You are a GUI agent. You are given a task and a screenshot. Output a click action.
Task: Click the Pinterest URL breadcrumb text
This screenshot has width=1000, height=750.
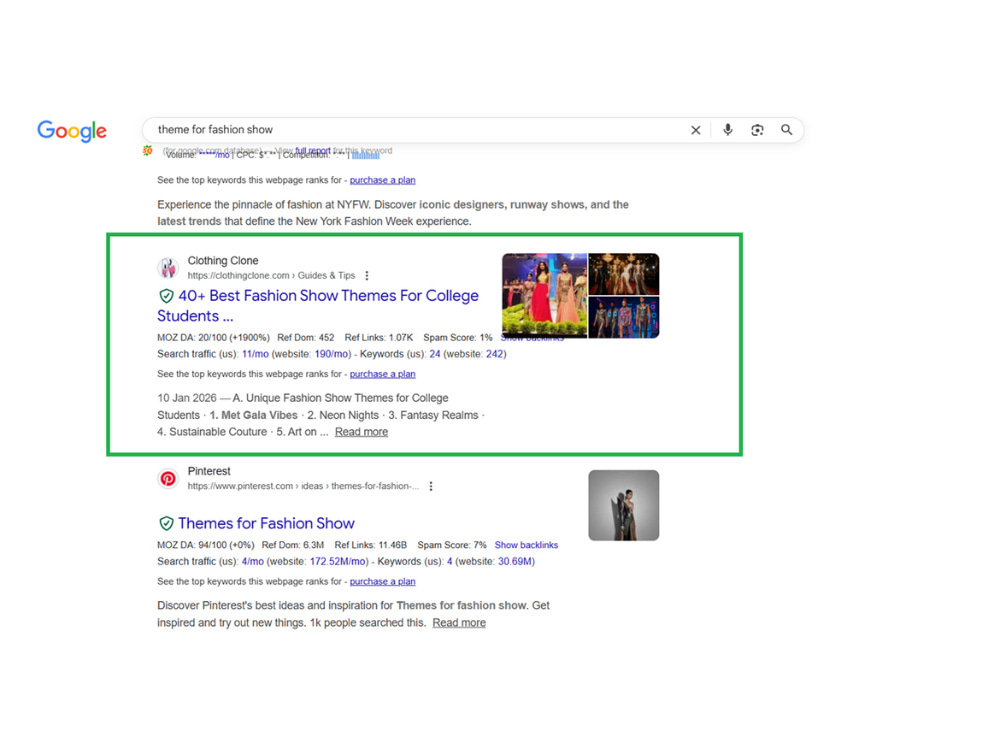point(303,486)
